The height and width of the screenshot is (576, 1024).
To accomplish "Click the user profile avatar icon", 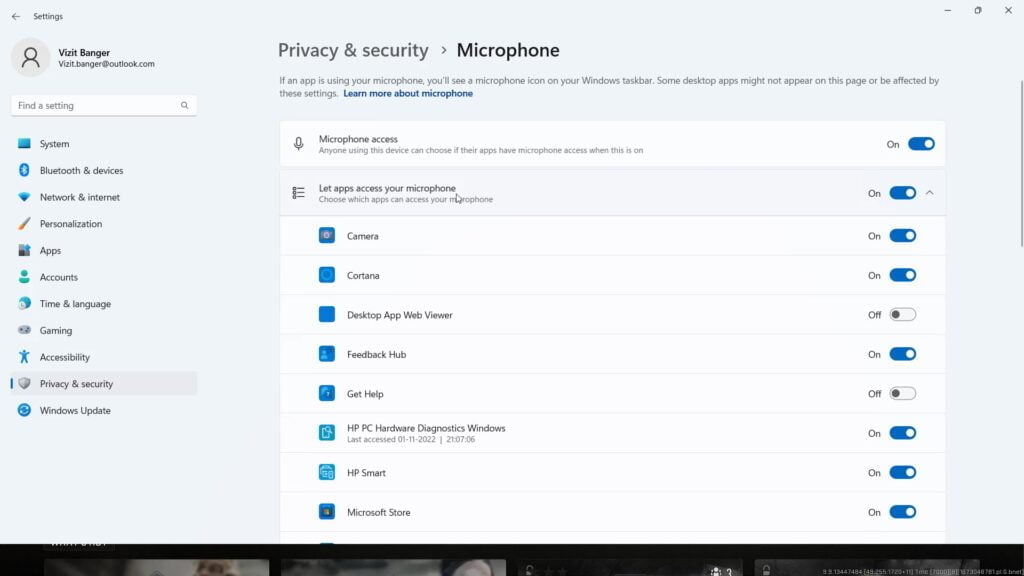I will click(x=30, y=57).
